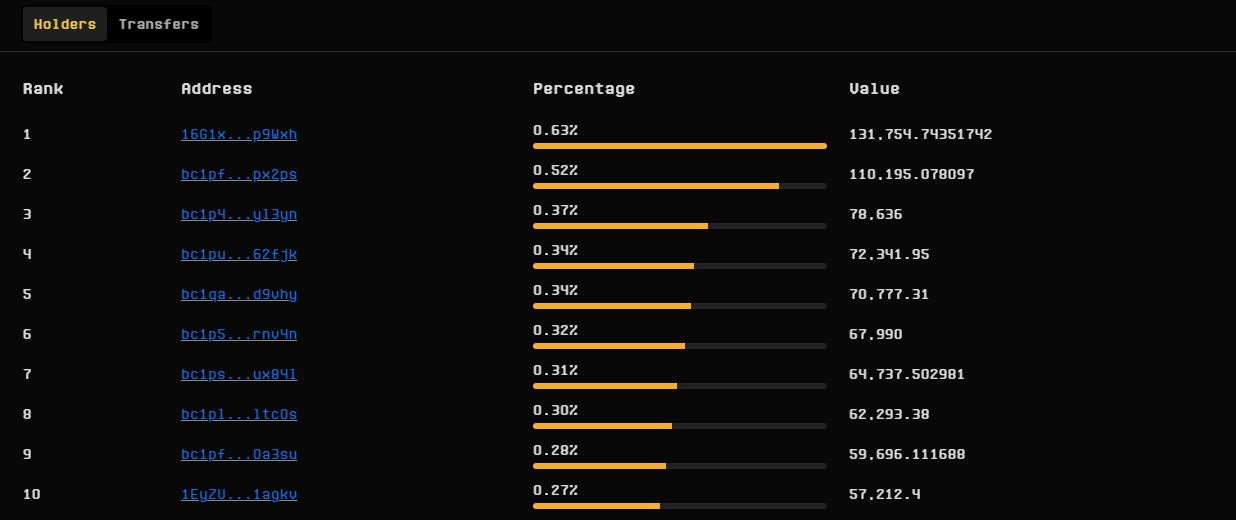The height and width of the screenshot is (520, 1236).
Task: Open the rank 2 holder address link
Action: coord(239,174)
